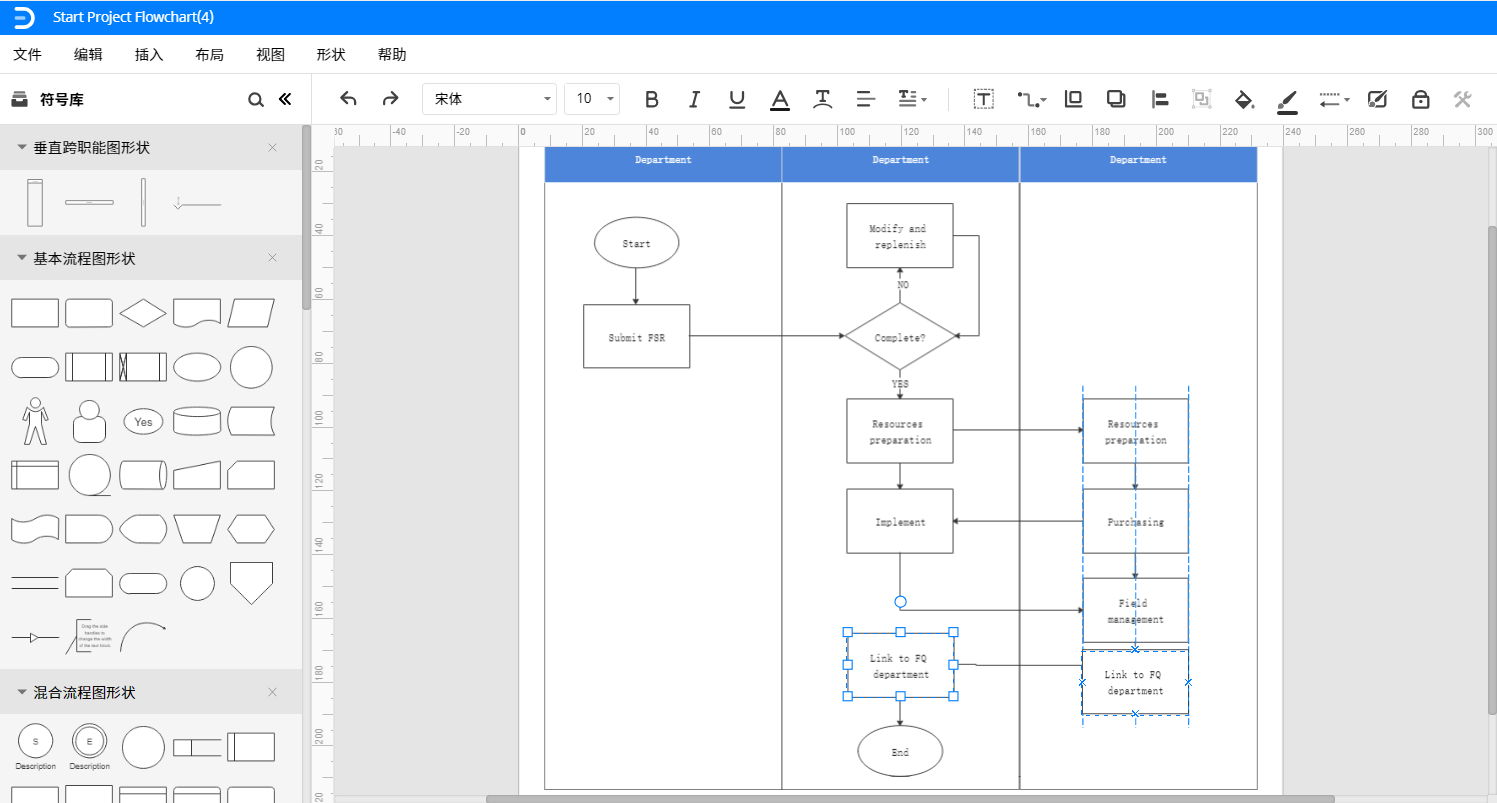Open the 插入 menu

tap(149, 55)
